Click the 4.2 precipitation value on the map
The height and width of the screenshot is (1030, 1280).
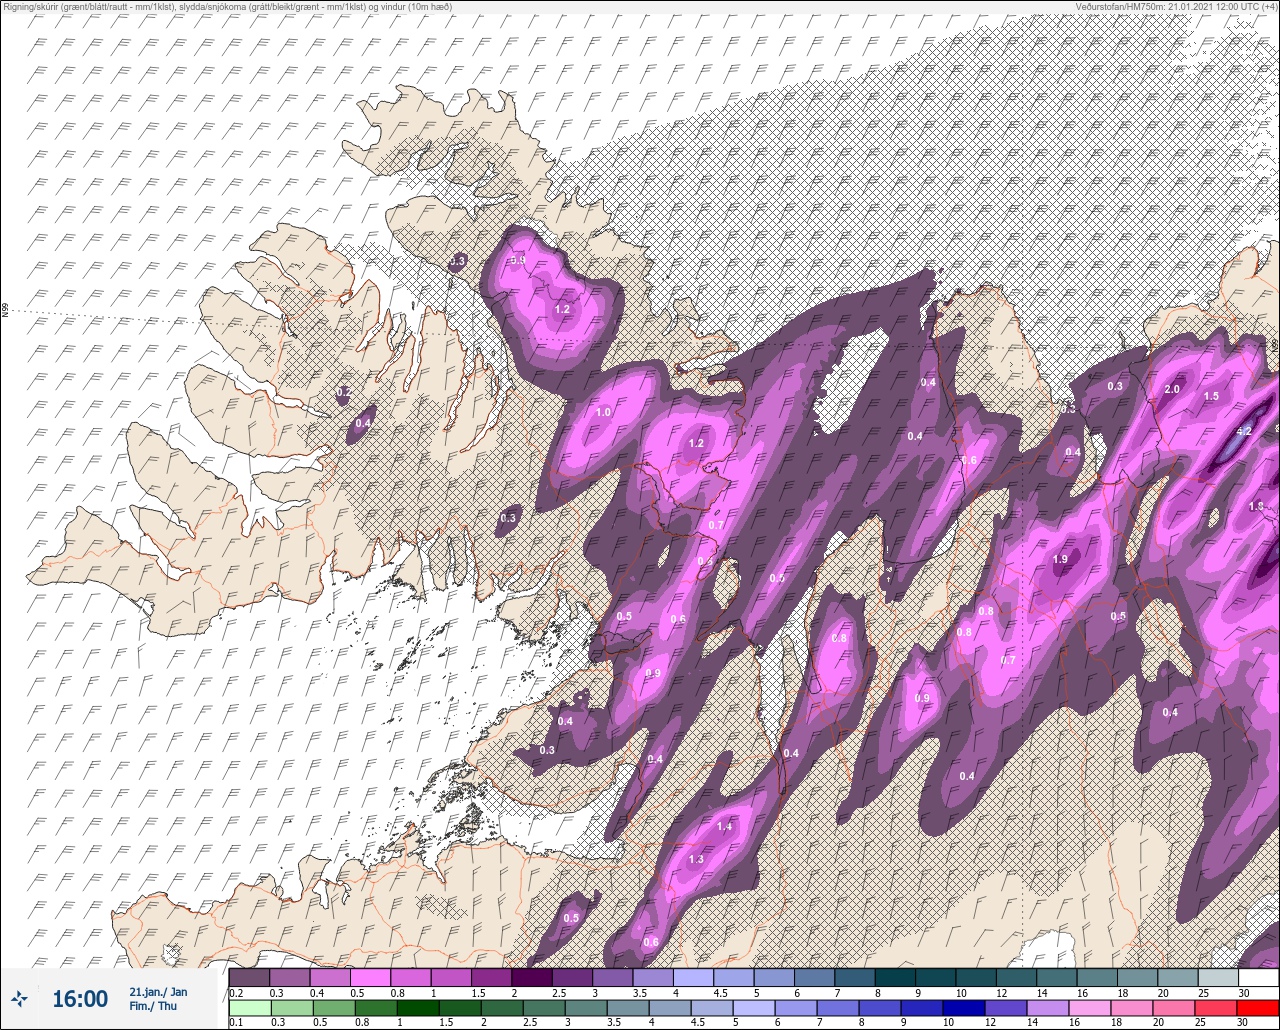(1244, 431)
